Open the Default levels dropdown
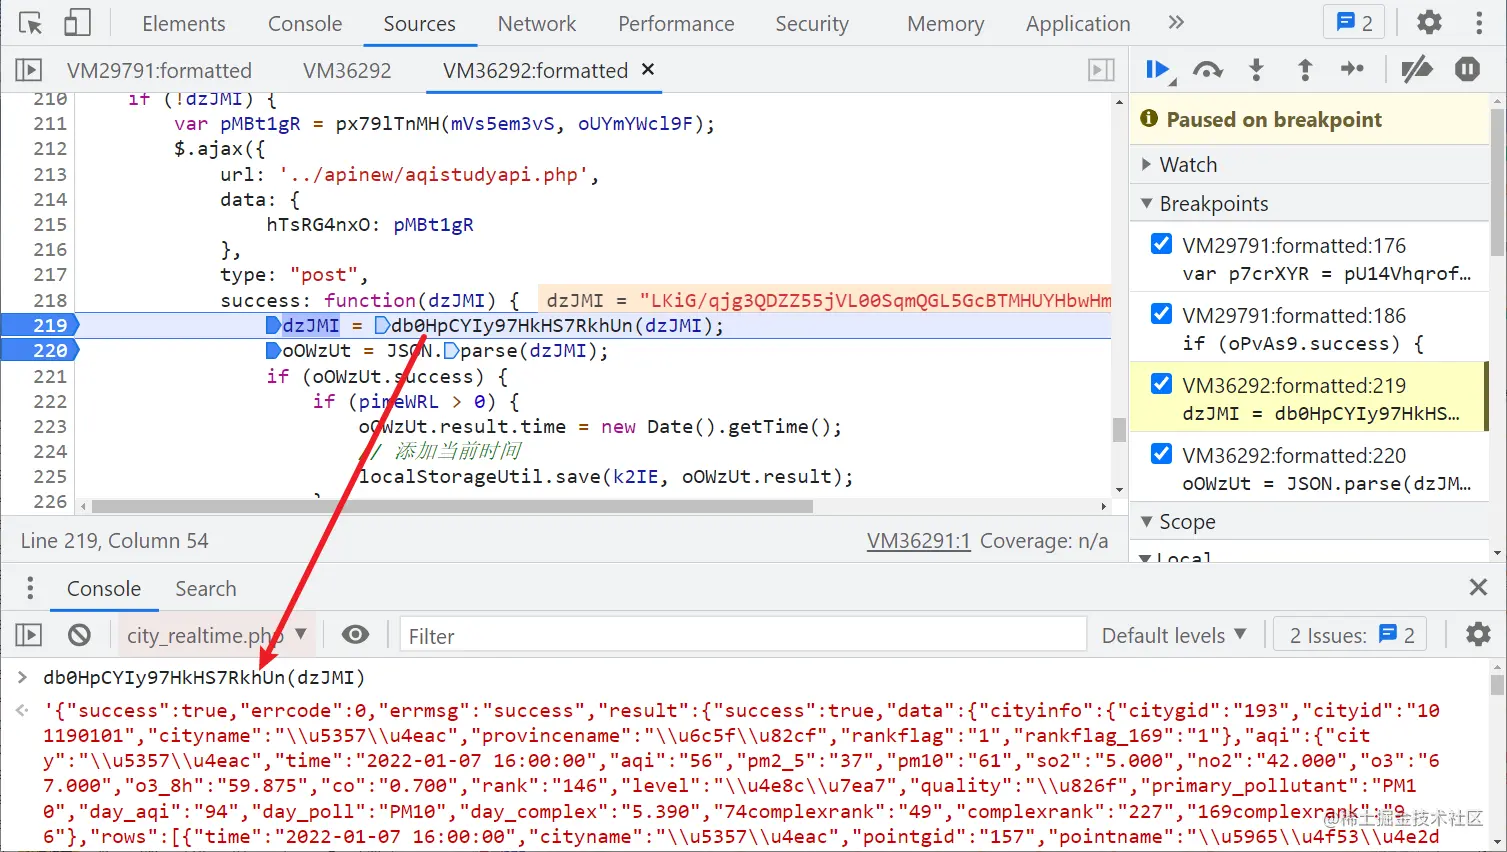Viewport: 1507px width, 852px height. [x=1174, y=635]
